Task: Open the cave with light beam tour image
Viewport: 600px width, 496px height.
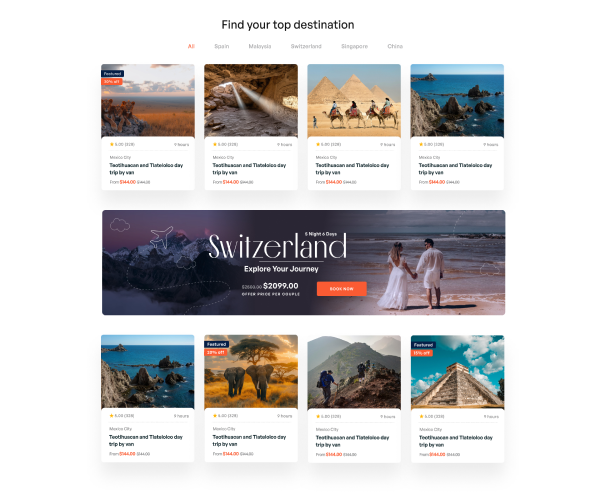Action: (x=251, y=101)
